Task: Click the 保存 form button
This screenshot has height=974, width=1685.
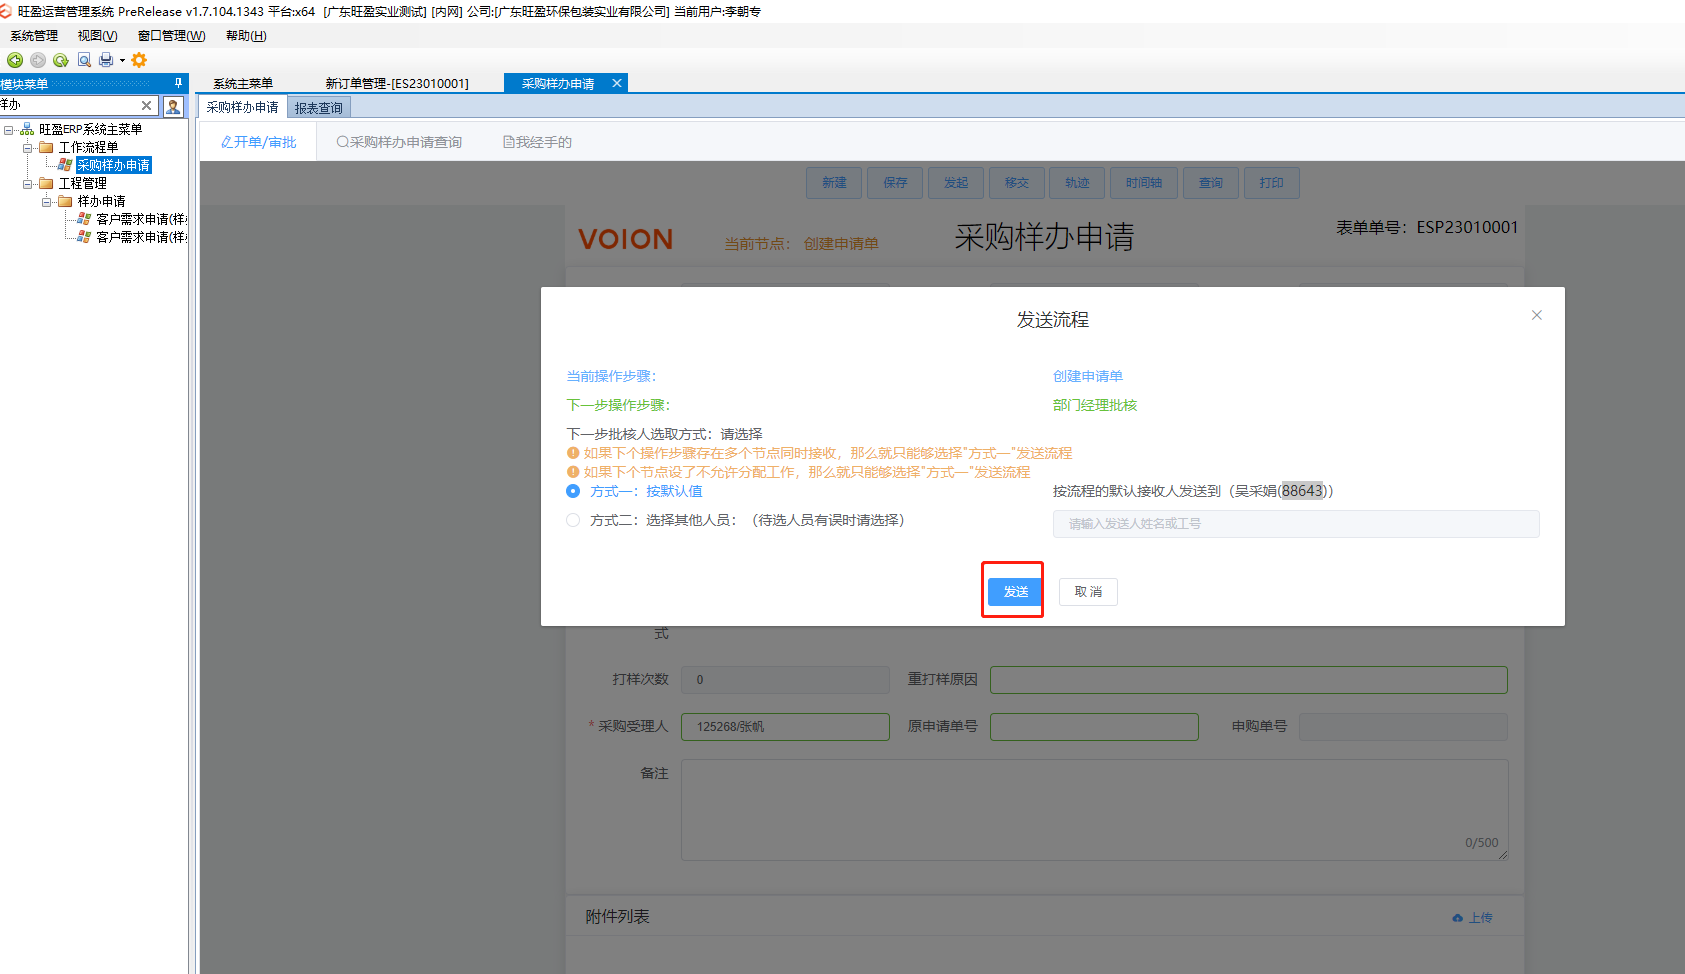Action: click(x=895, y=183)
